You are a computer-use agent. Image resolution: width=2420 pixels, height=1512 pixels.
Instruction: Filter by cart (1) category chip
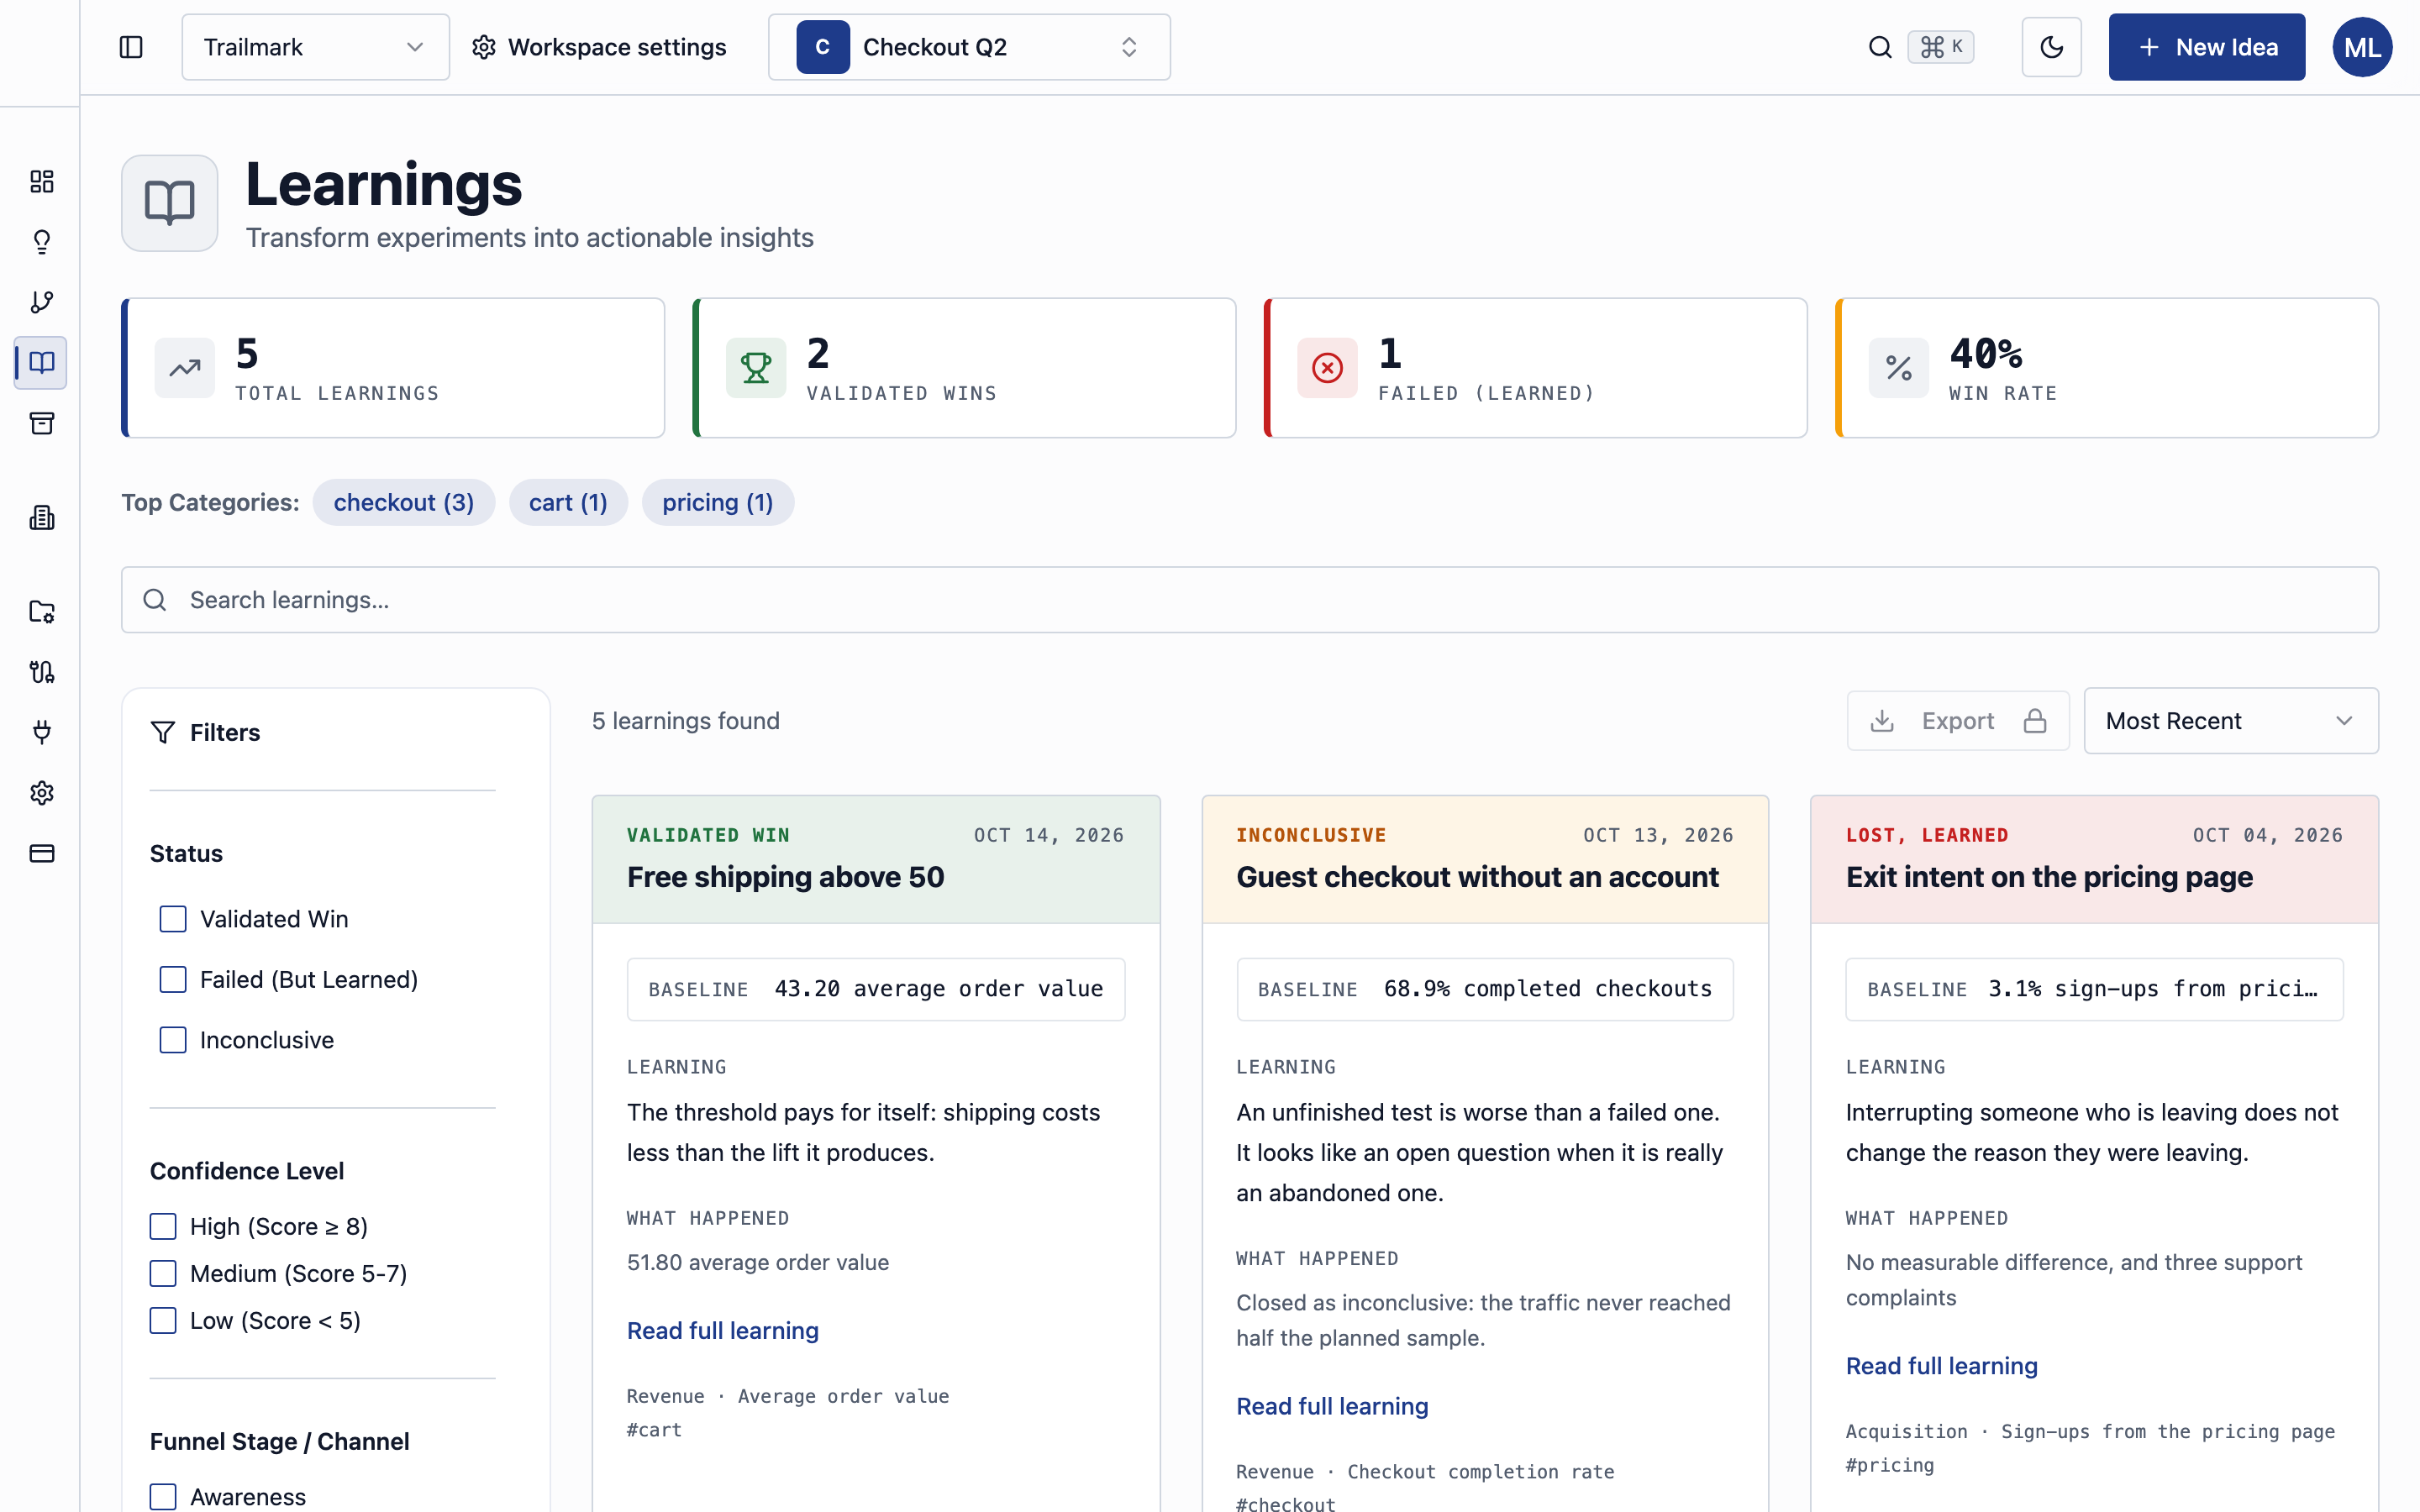pyautogui.click(x=568, y=502)
